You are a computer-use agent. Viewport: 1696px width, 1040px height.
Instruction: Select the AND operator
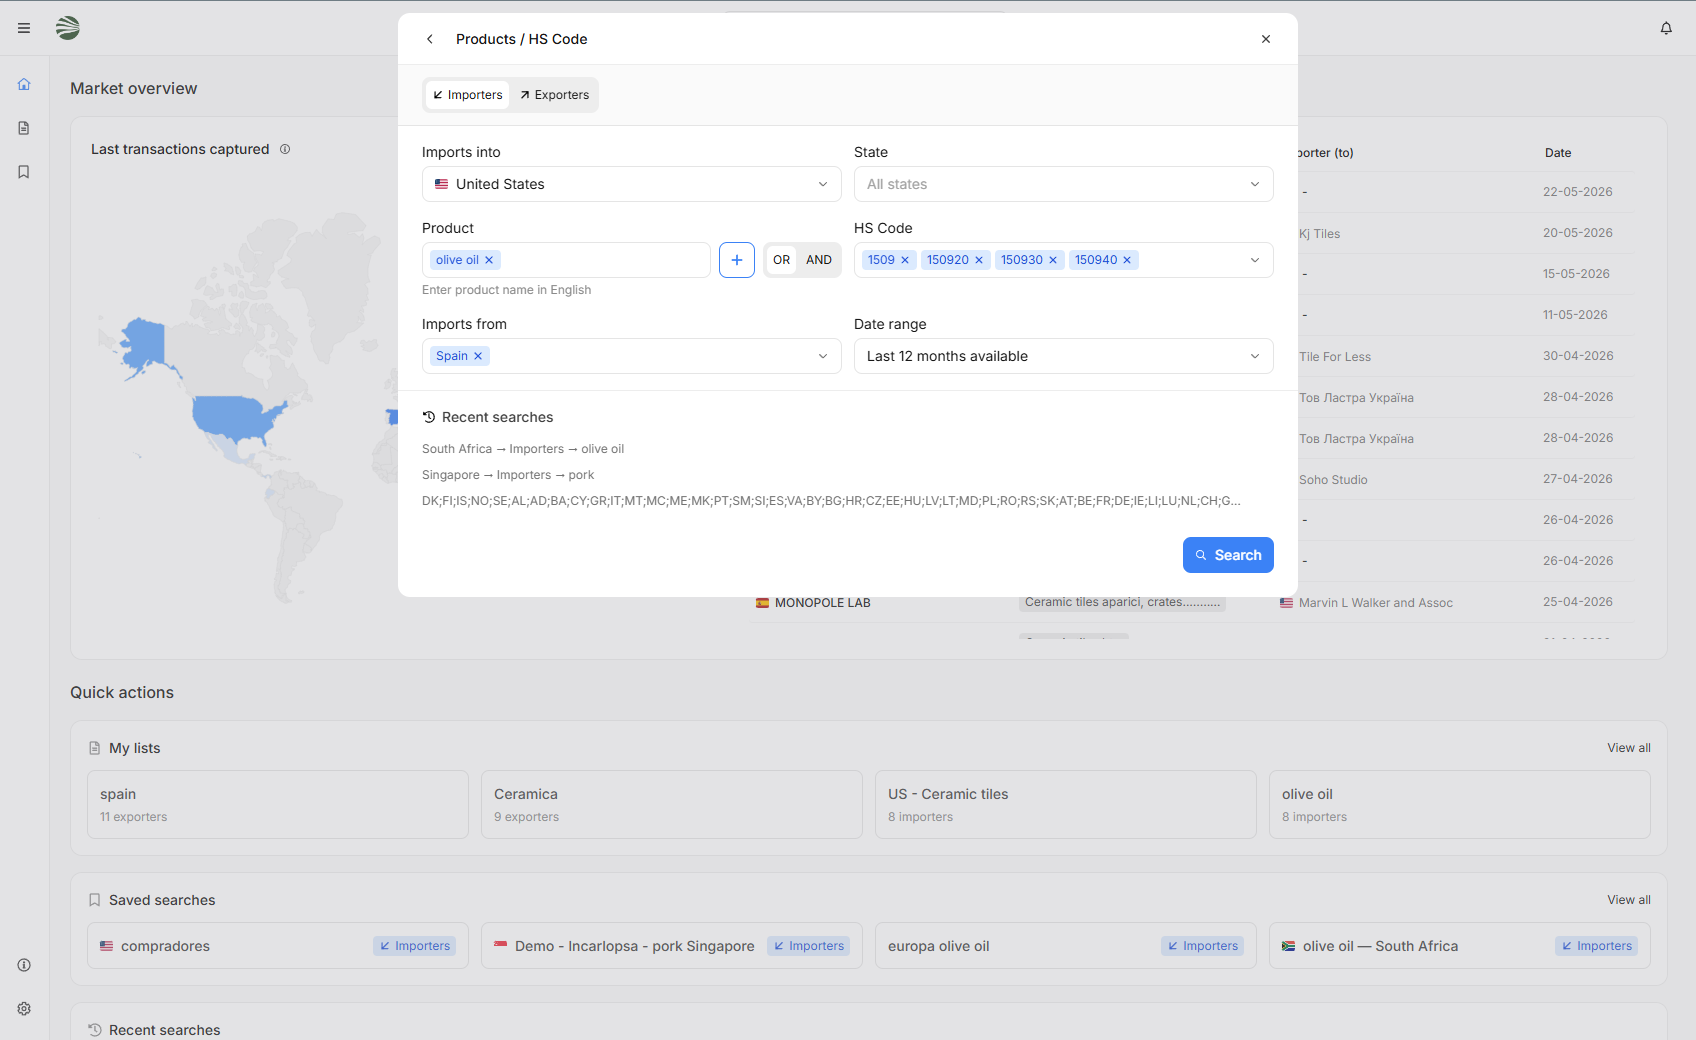coord(819,260)
